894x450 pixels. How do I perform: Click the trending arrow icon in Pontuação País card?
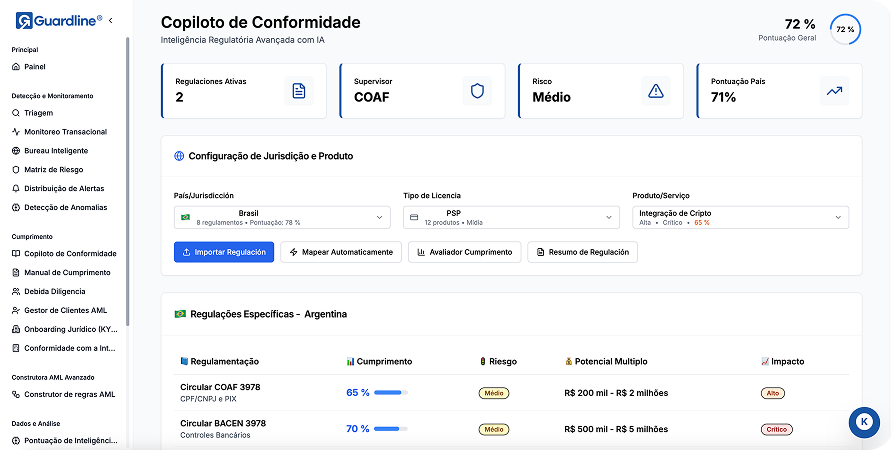pyautogui.click(x=834, y=91)
